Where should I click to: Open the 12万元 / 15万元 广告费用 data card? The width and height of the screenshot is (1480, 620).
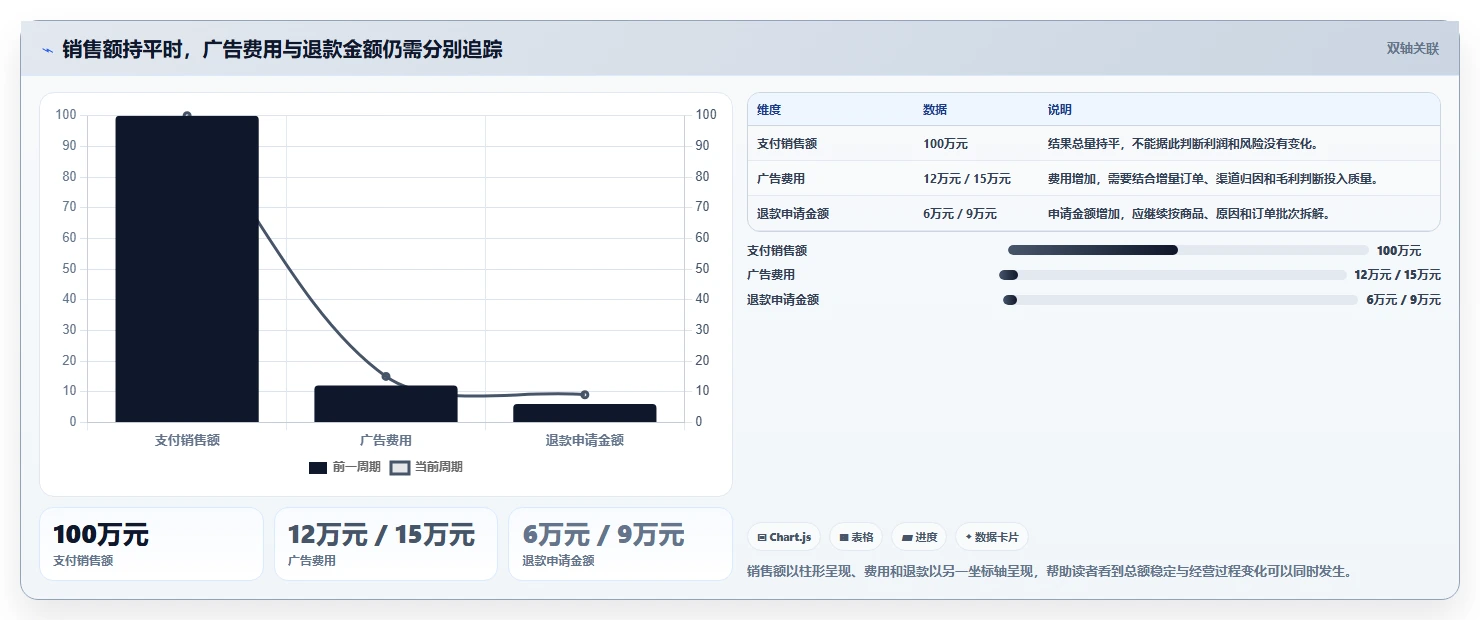(386, 544)
